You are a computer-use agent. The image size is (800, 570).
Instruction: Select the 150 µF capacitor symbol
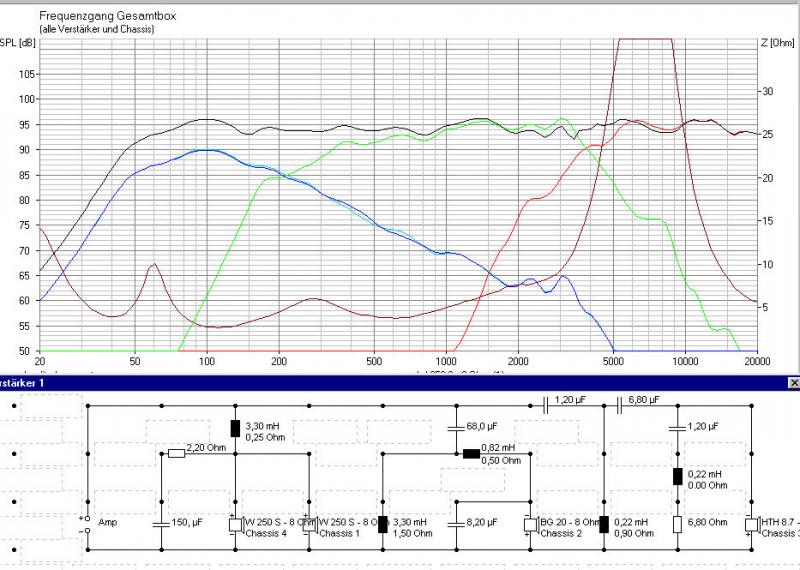click(x=162, y=525)
